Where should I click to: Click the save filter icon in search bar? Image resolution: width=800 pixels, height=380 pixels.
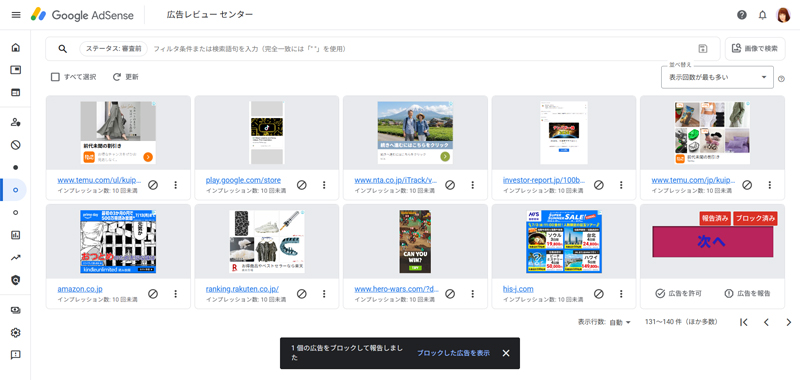[703, 48]
